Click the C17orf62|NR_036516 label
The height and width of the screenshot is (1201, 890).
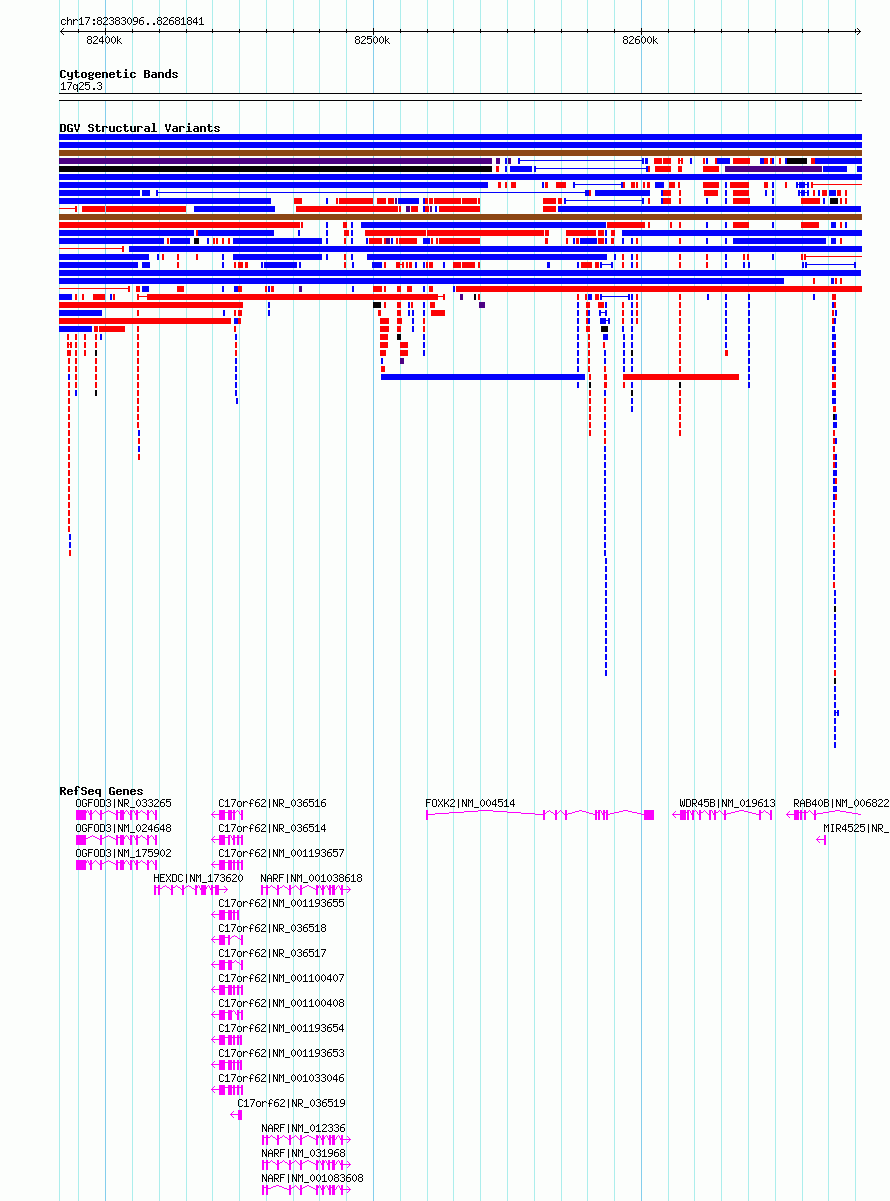pos(272,803)
